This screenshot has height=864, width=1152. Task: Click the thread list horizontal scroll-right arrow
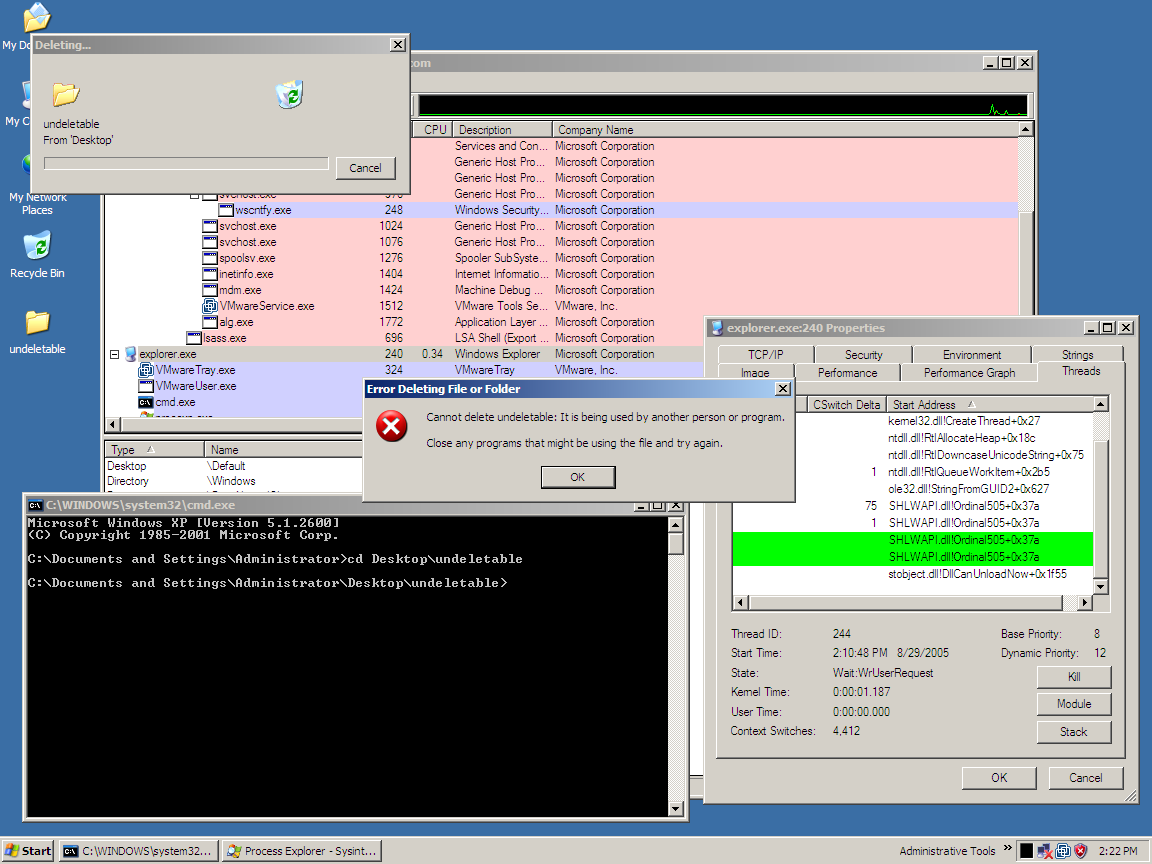1085,602
